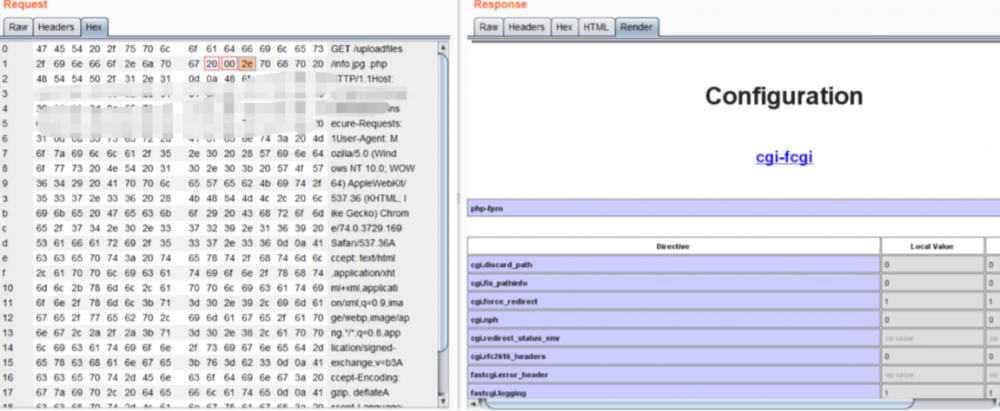
Task: Click the ASCII text "/info.jpg .php"
Action: pyautogui.click(x=358, y=64)
